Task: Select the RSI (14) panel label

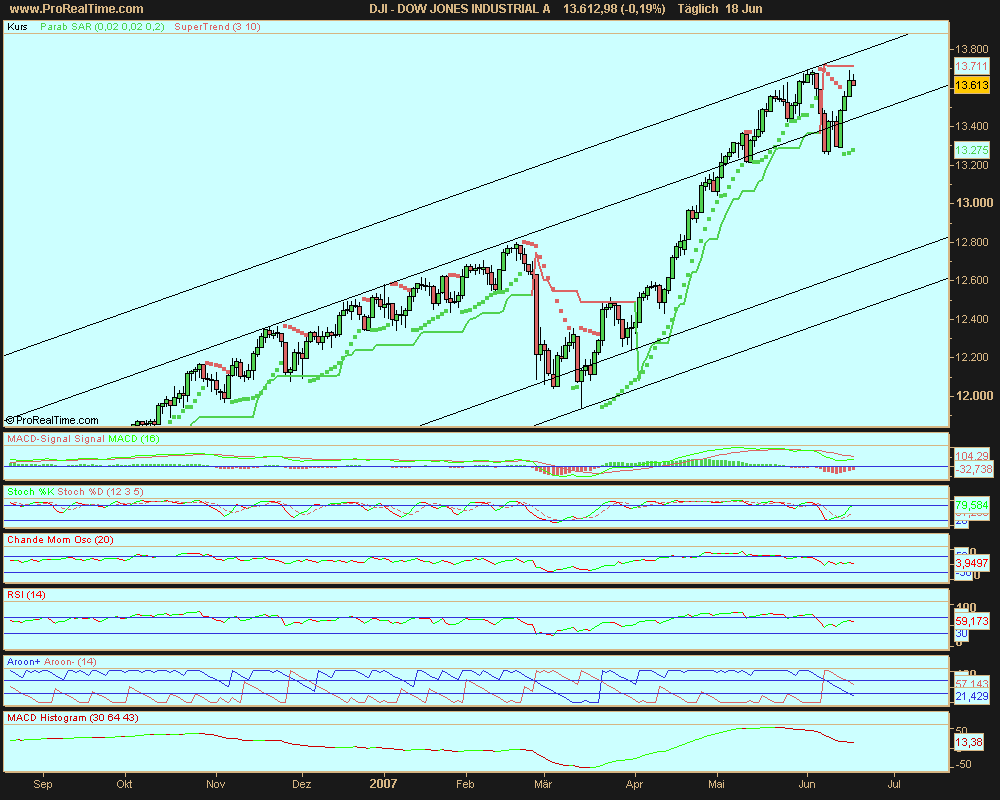Action: [x=26, y=595]
